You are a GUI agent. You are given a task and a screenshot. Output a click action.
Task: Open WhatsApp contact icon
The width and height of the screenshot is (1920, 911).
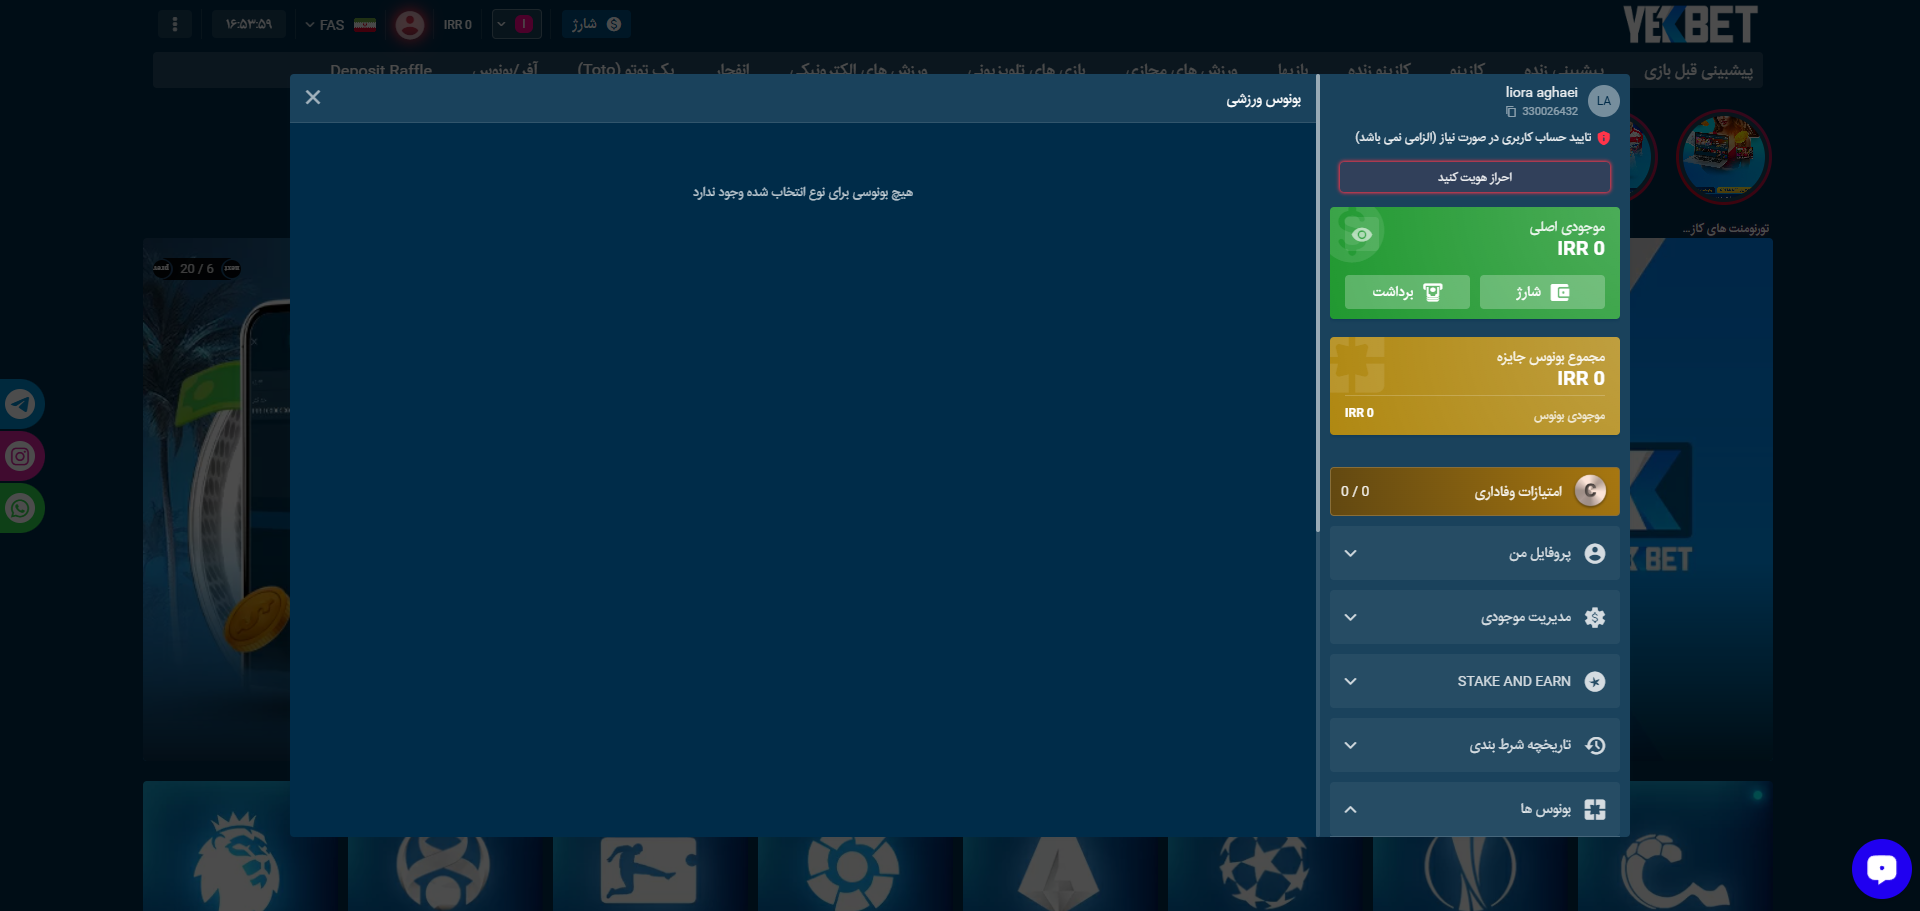tap(20, 509)
